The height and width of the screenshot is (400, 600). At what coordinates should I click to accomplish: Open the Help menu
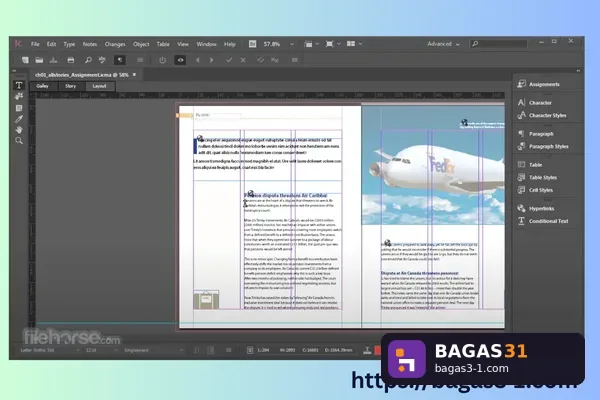230,44
